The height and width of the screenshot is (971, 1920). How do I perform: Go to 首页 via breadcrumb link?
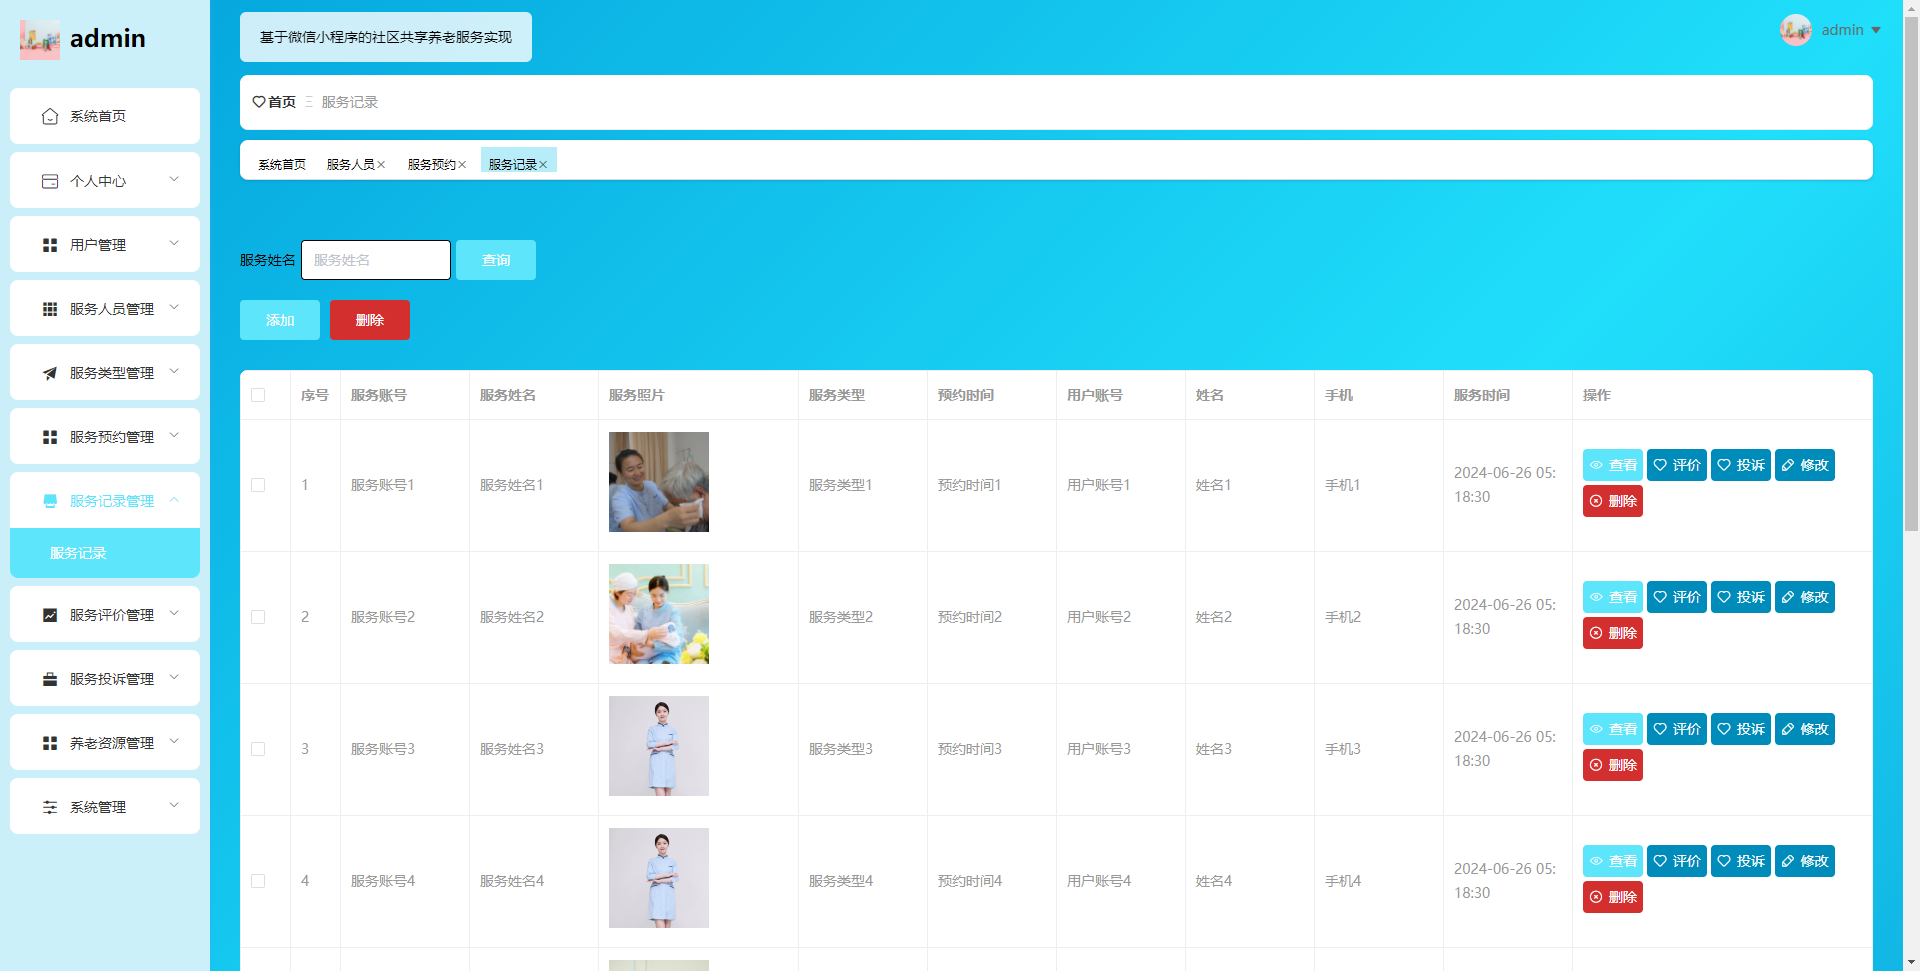pyautogui.click(x=282, y=102)
